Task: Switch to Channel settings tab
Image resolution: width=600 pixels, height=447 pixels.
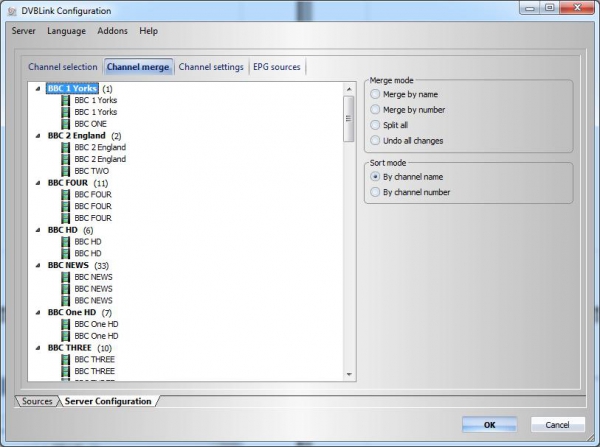Action: click(x=211, y=67)
